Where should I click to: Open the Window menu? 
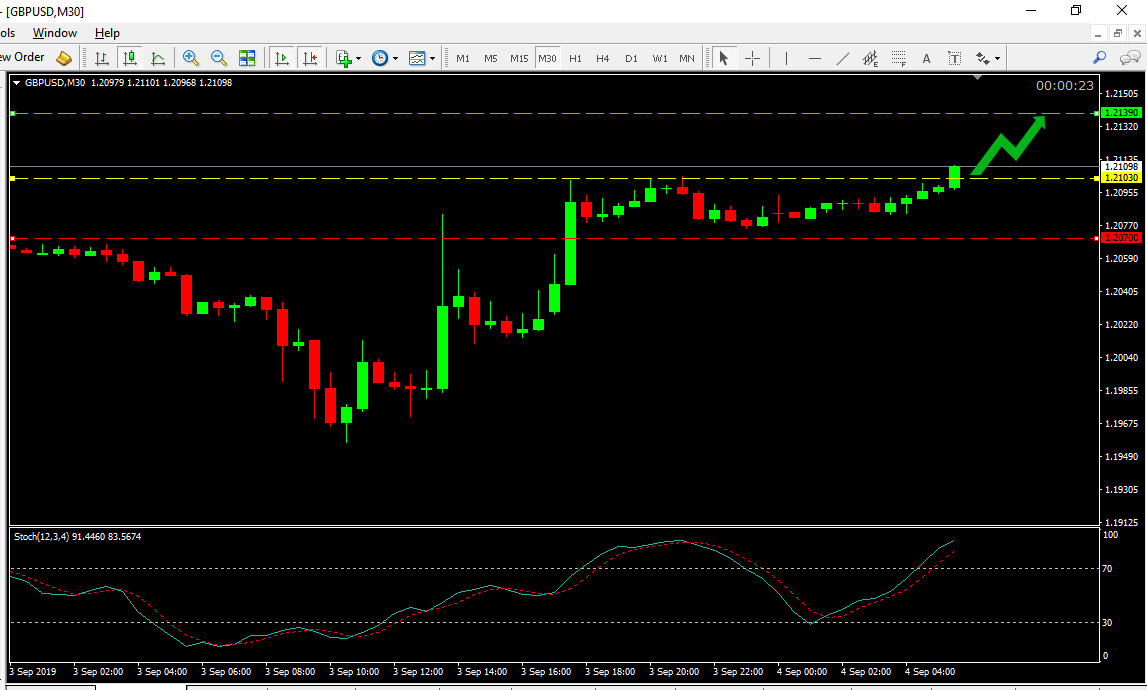(55, 33)
